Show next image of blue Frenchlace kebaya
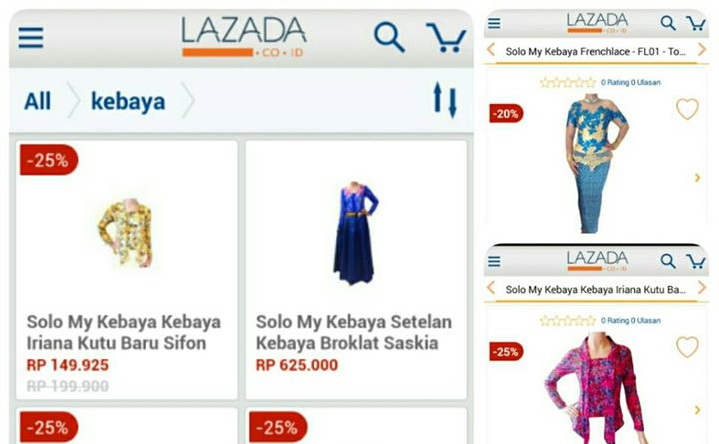The height and width of the screenshot is (444, 719). pos(697,178)
